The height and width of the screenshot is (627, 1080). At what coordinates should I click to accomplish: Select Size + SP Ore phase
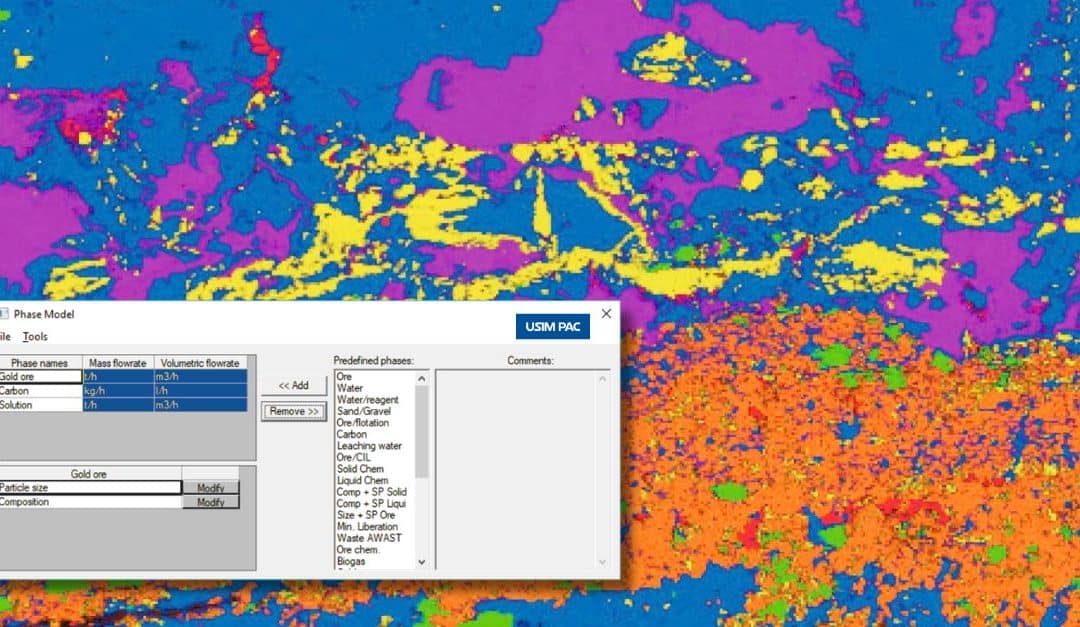pyautogui.click(x=366, y=515)
